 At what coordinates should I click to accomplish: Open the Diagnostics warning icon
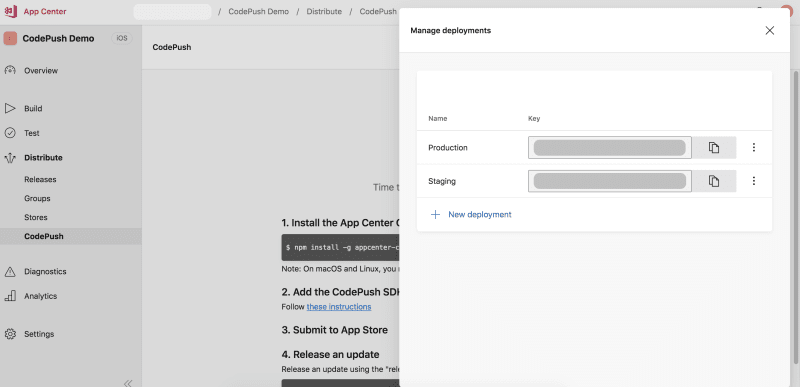10,272
